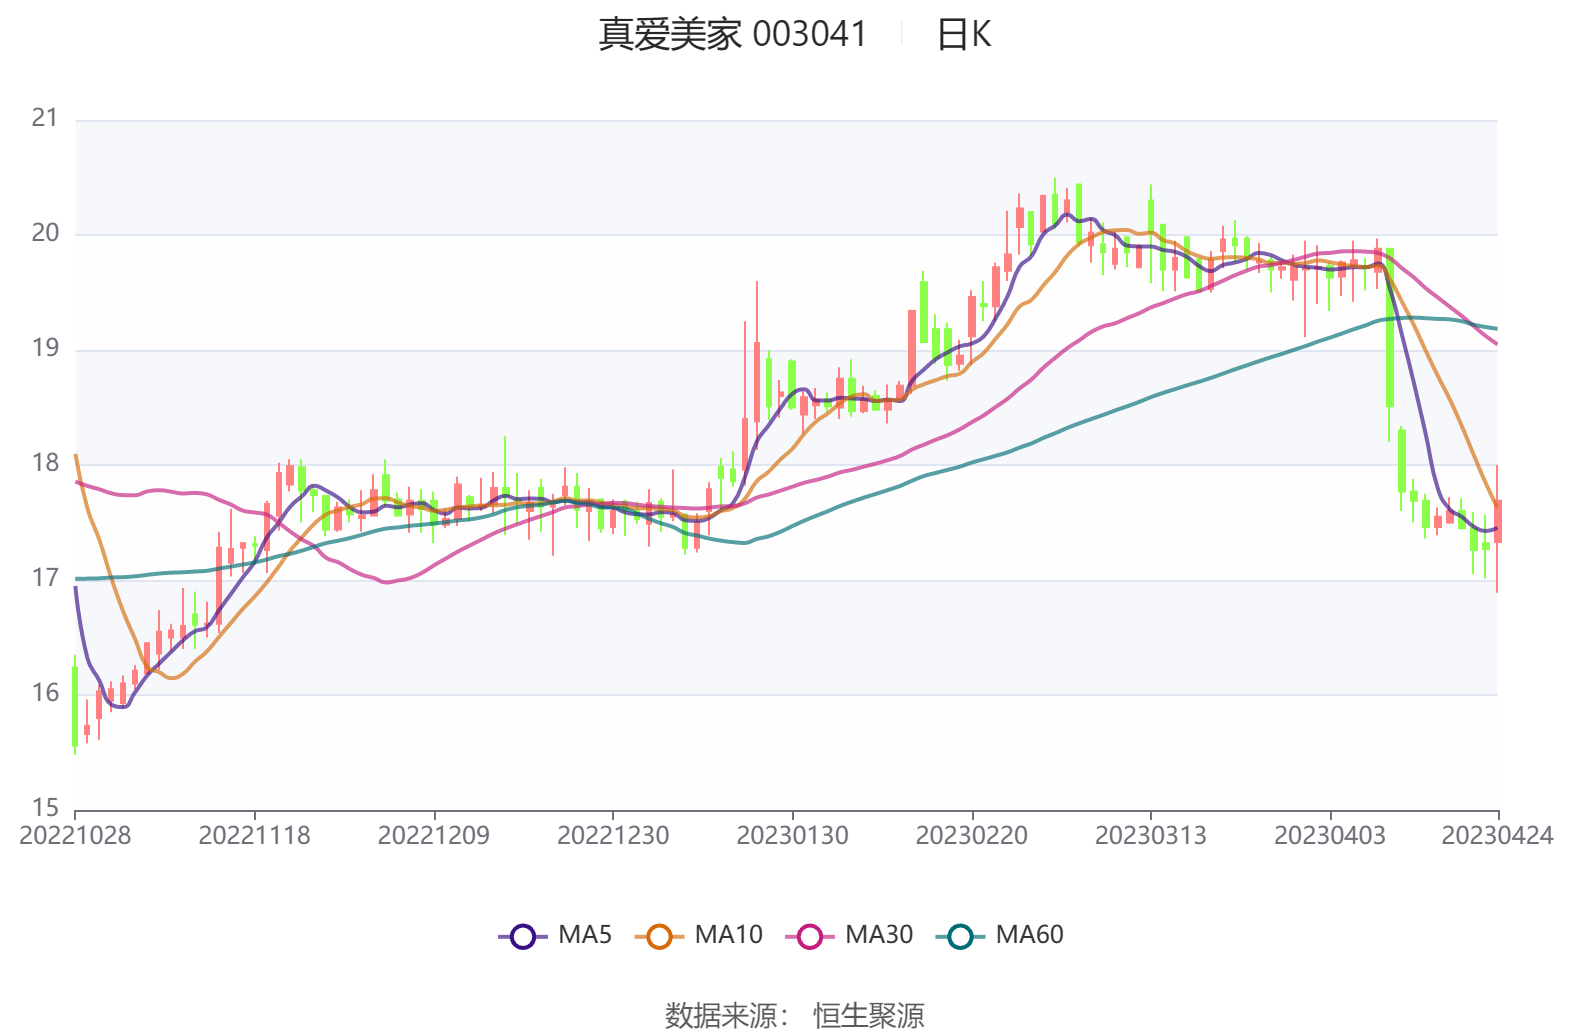Toggle the MA30 legend series
This screenshot has height=1034, width=1590.
(x=849, y=935)
